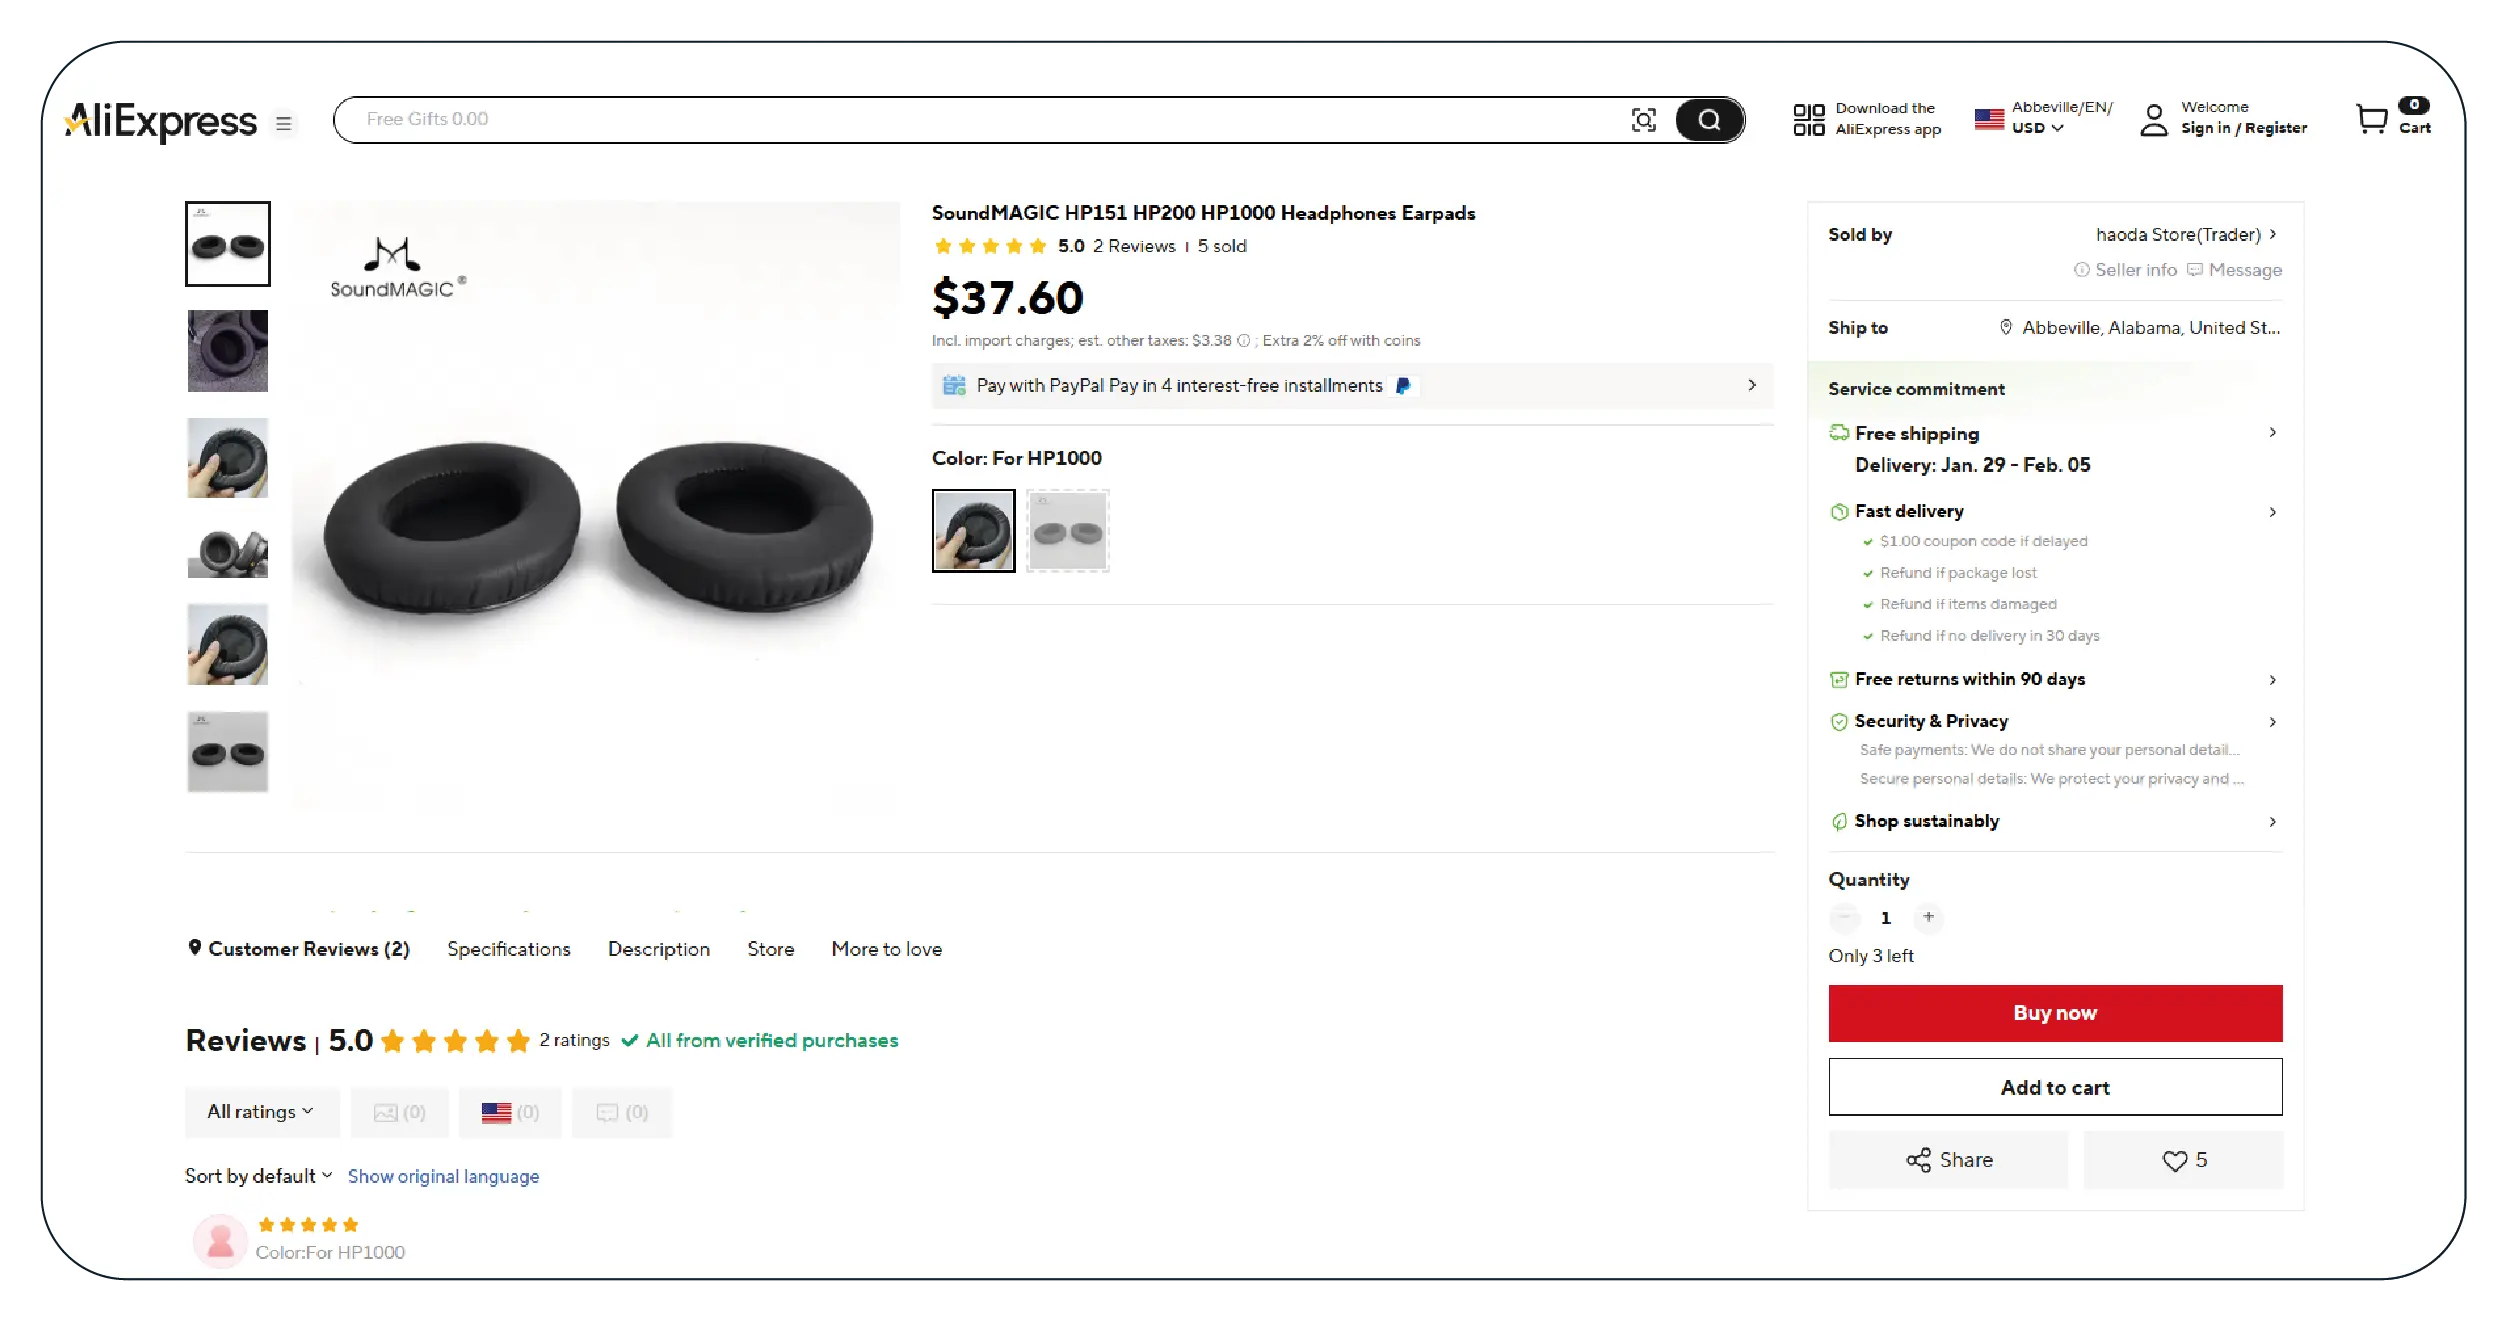This screenshot has height=1321, width=2509.
Task: Open the shopping cart icon
Action: (x=2371, y=119)
